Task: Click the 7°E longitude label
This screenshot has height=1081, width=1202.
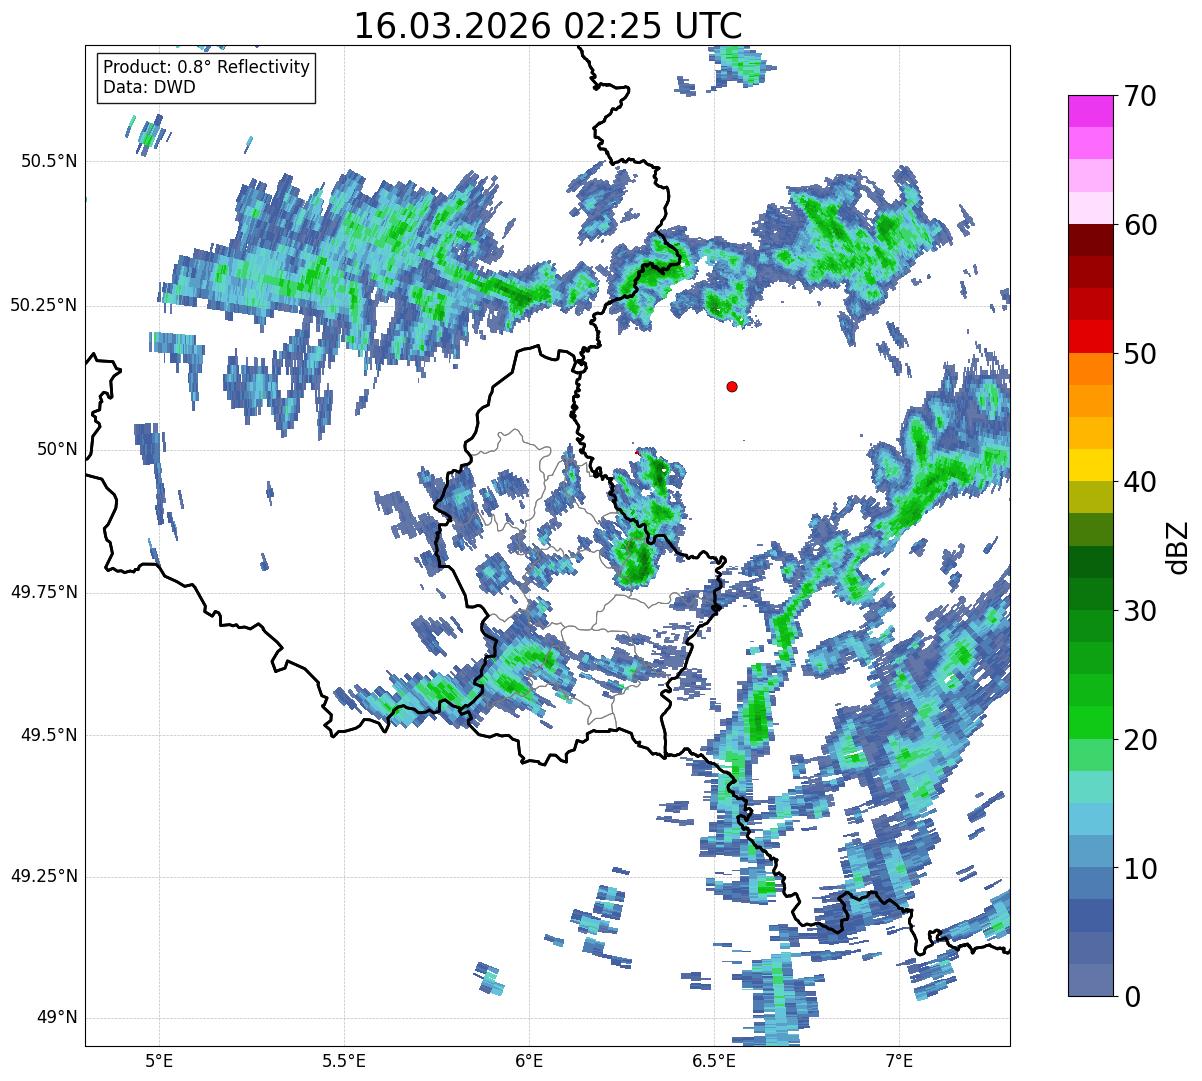Action: click(899, 1060)
